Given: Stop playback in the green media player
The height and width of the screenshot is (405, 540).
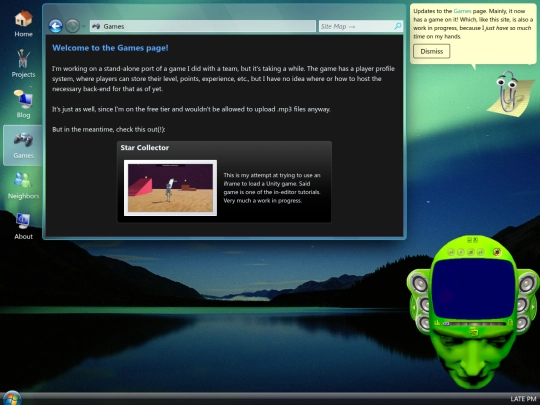Looking at the screenshot, I should [471, 252].
